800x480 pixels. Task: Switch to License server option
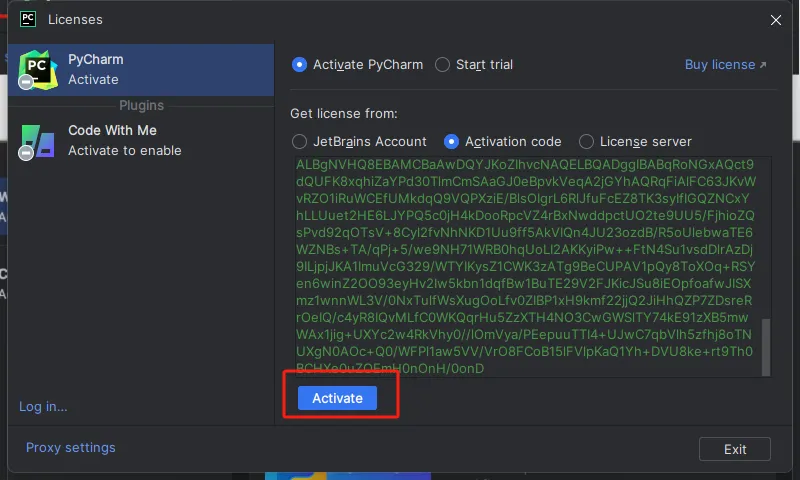(x=586, y=142)
